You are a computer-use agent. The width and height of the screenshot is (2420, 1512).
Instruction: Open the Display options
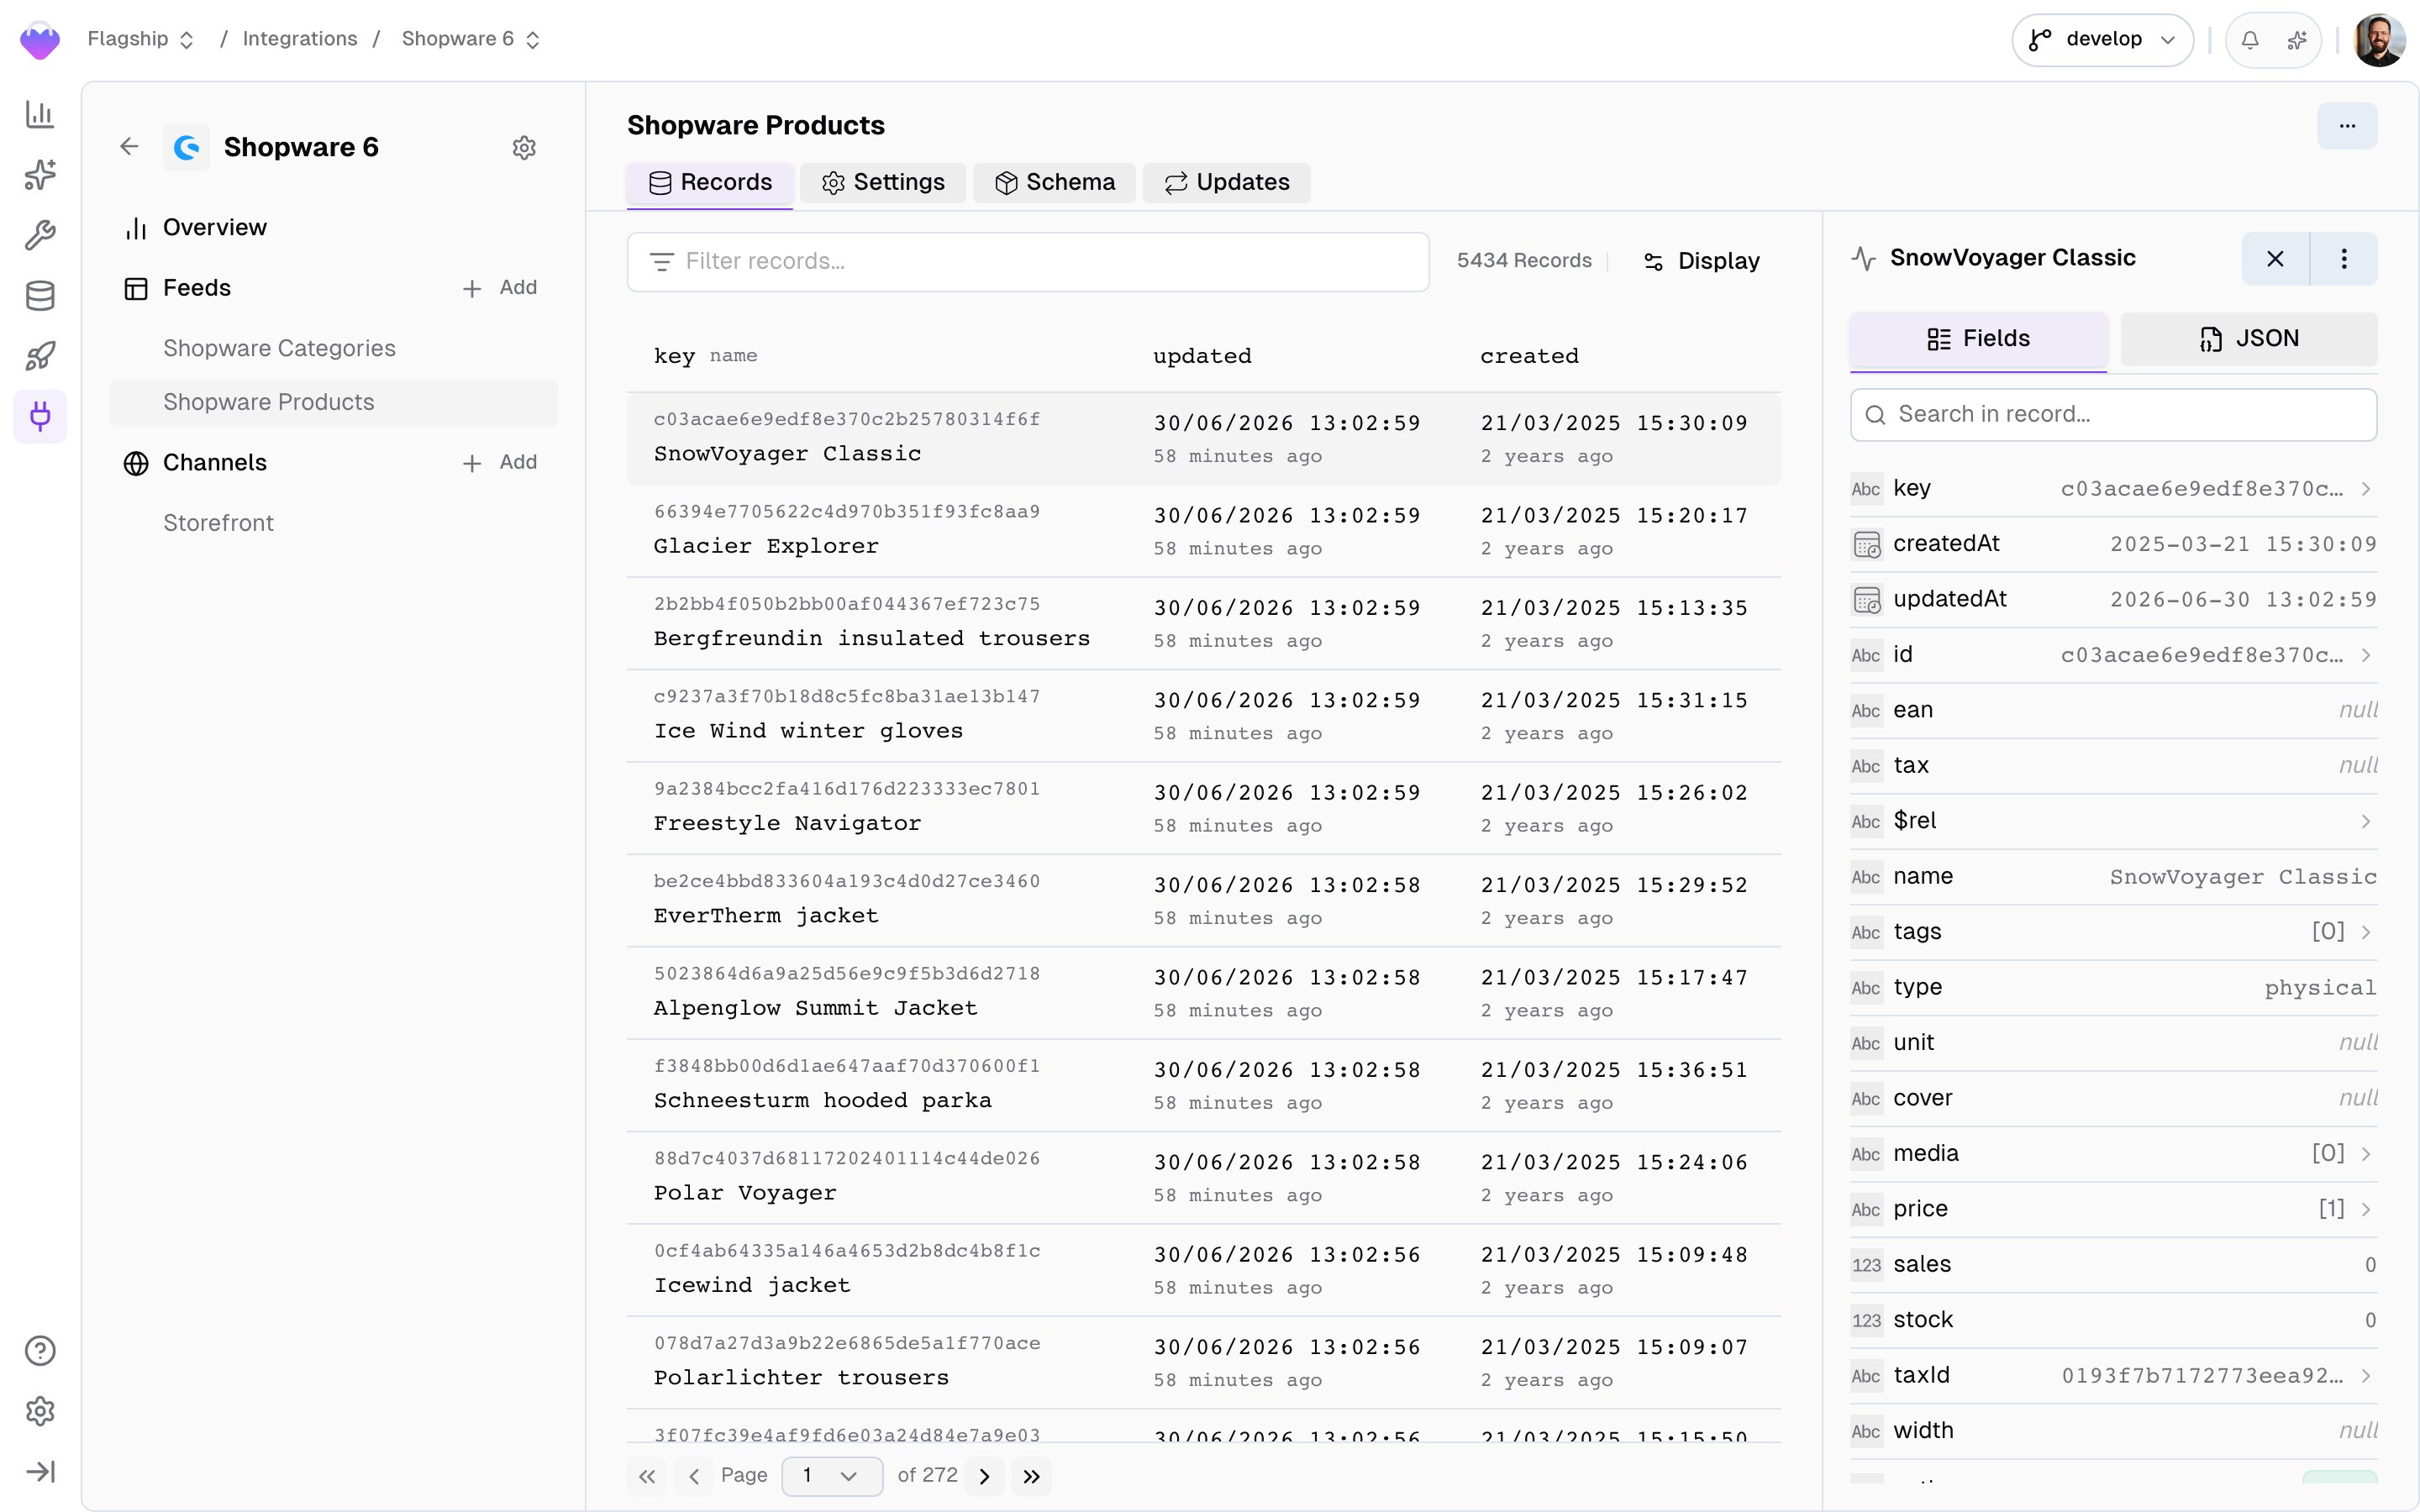click(x=1701, y=262)
